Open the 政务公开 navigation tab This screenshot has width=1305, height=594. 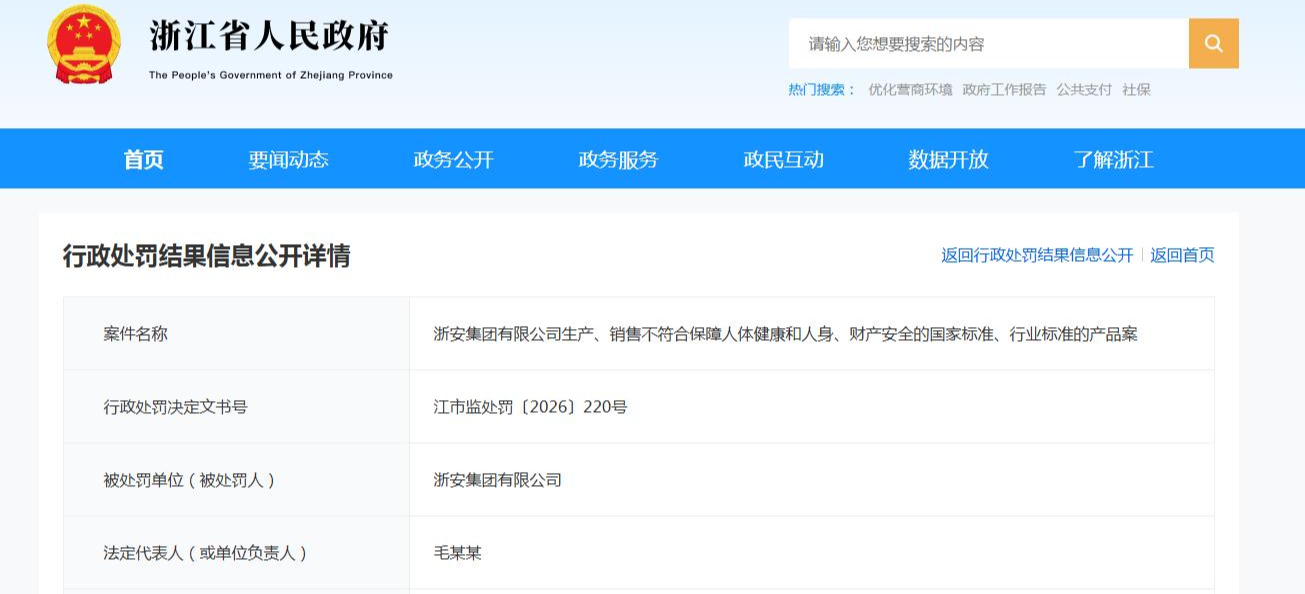click(453, 159)
